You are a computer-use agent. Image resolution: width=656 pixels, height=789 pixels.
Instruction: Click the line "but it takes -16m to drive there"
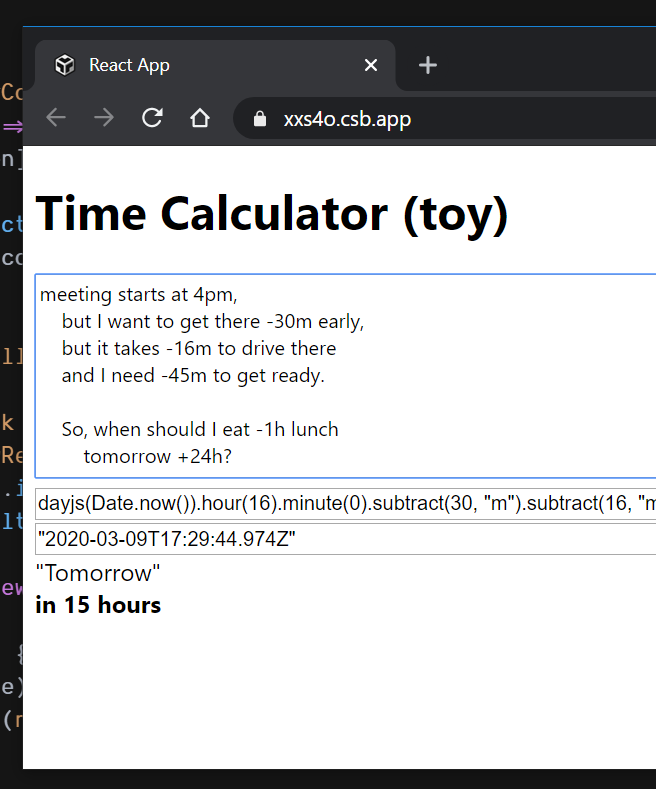tap(199, 348)
